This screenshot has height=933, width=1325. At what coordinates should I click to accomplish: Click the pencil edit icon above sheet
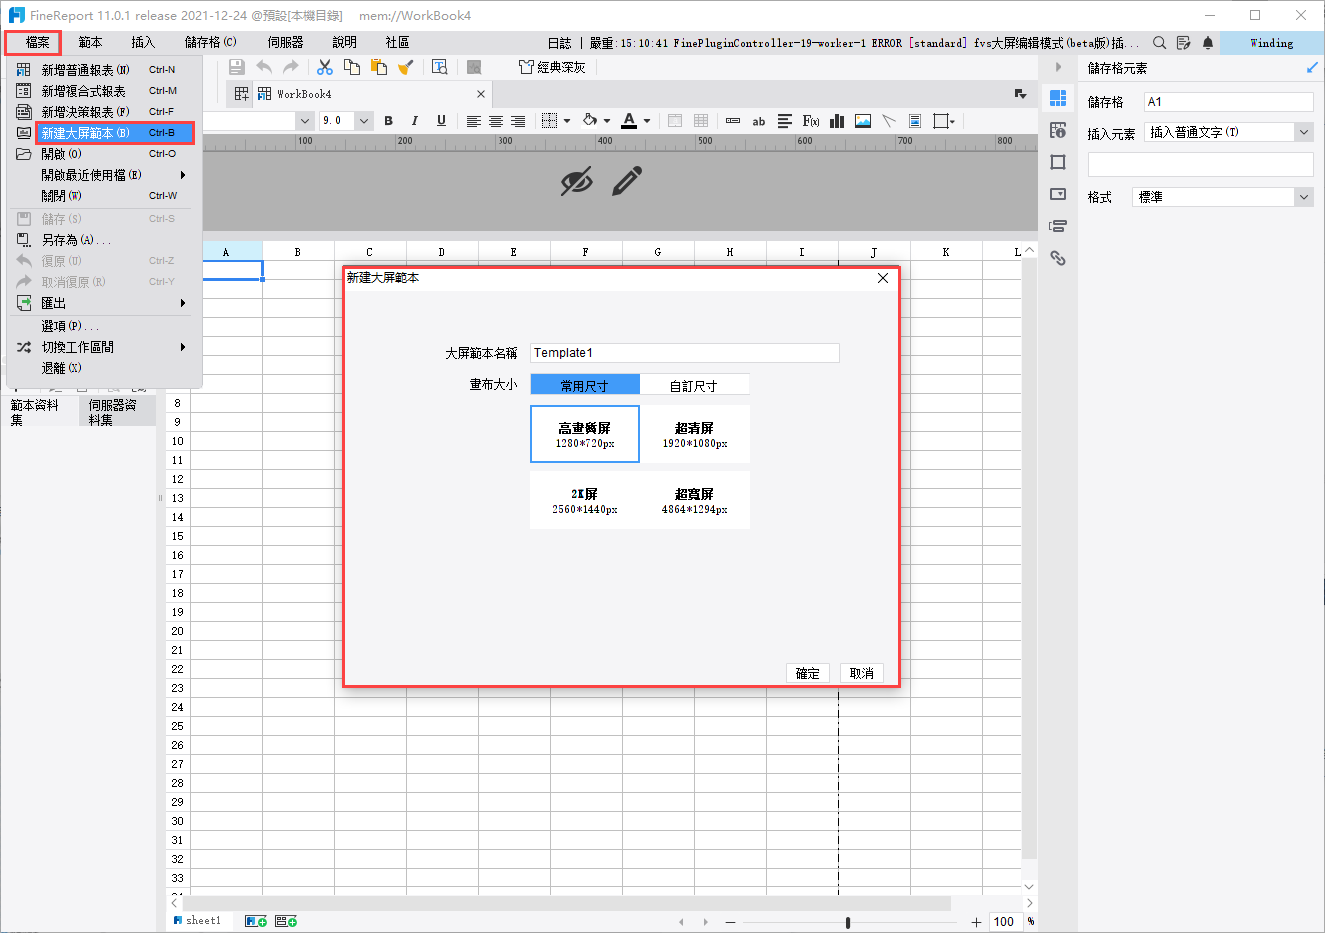(x=627, y=181)
